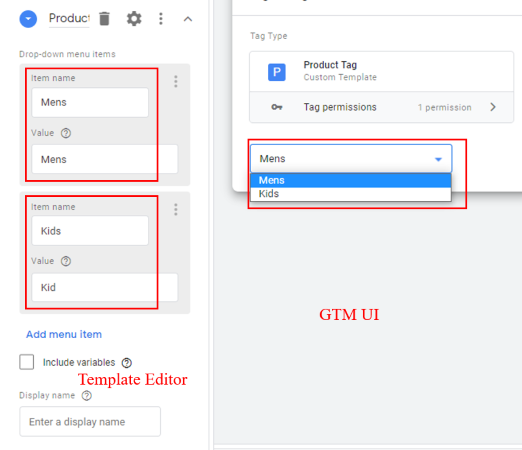Click Add menu item link
The width and height of the screenshot is (522, 450).
tap(64, 334)
